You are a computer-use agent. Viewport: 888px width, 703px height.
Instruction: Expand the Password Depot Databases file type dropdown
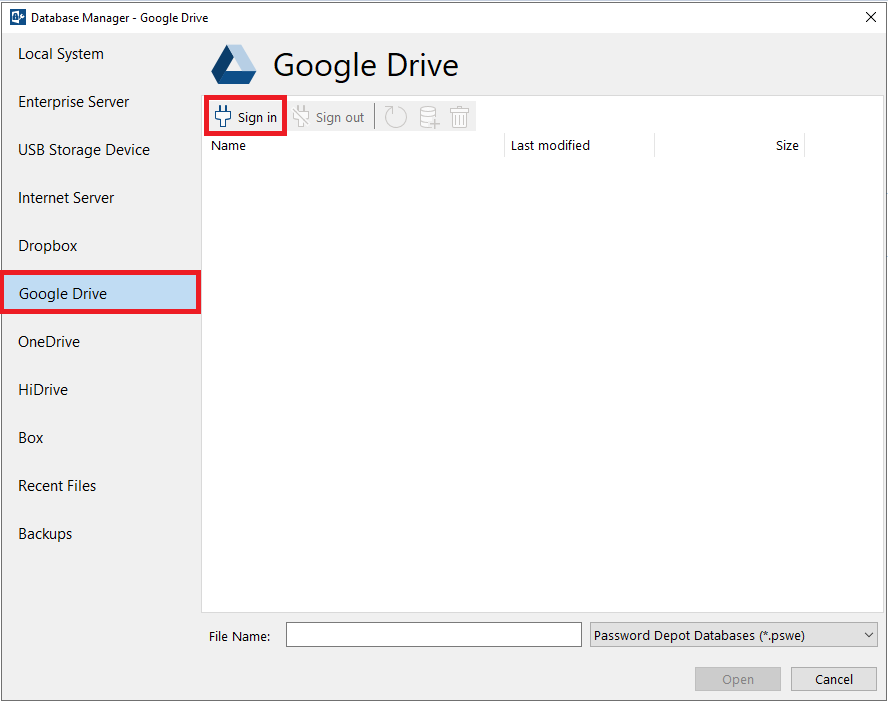click(x=733, y=636)
